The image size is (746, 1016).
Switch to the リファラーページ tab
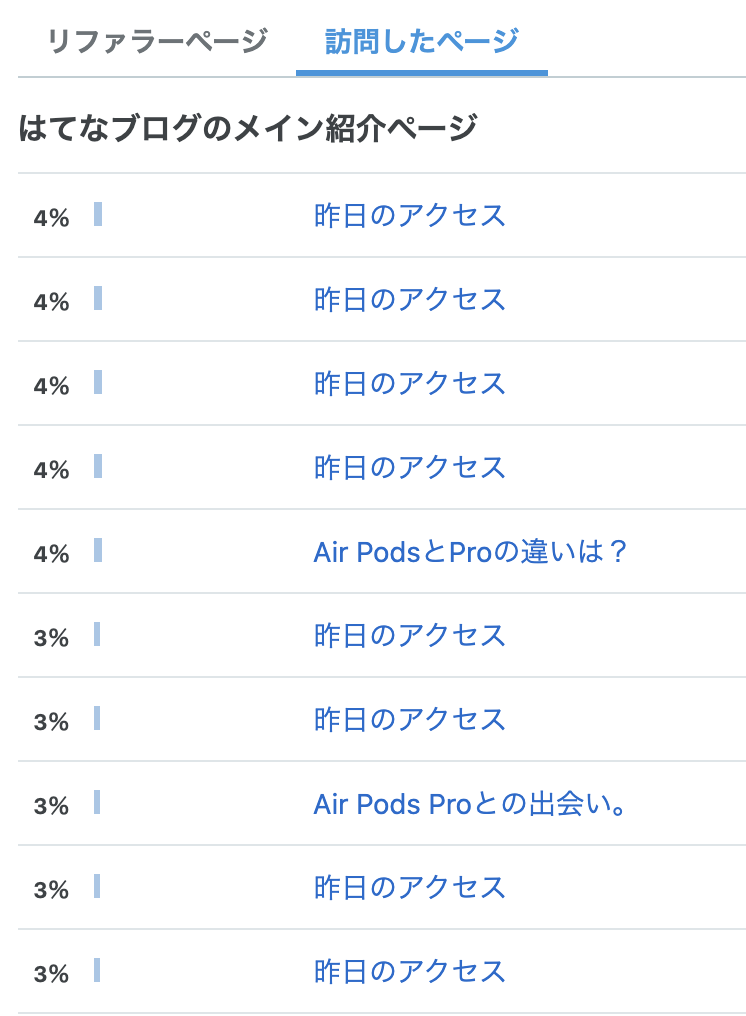tap(157, 41)
